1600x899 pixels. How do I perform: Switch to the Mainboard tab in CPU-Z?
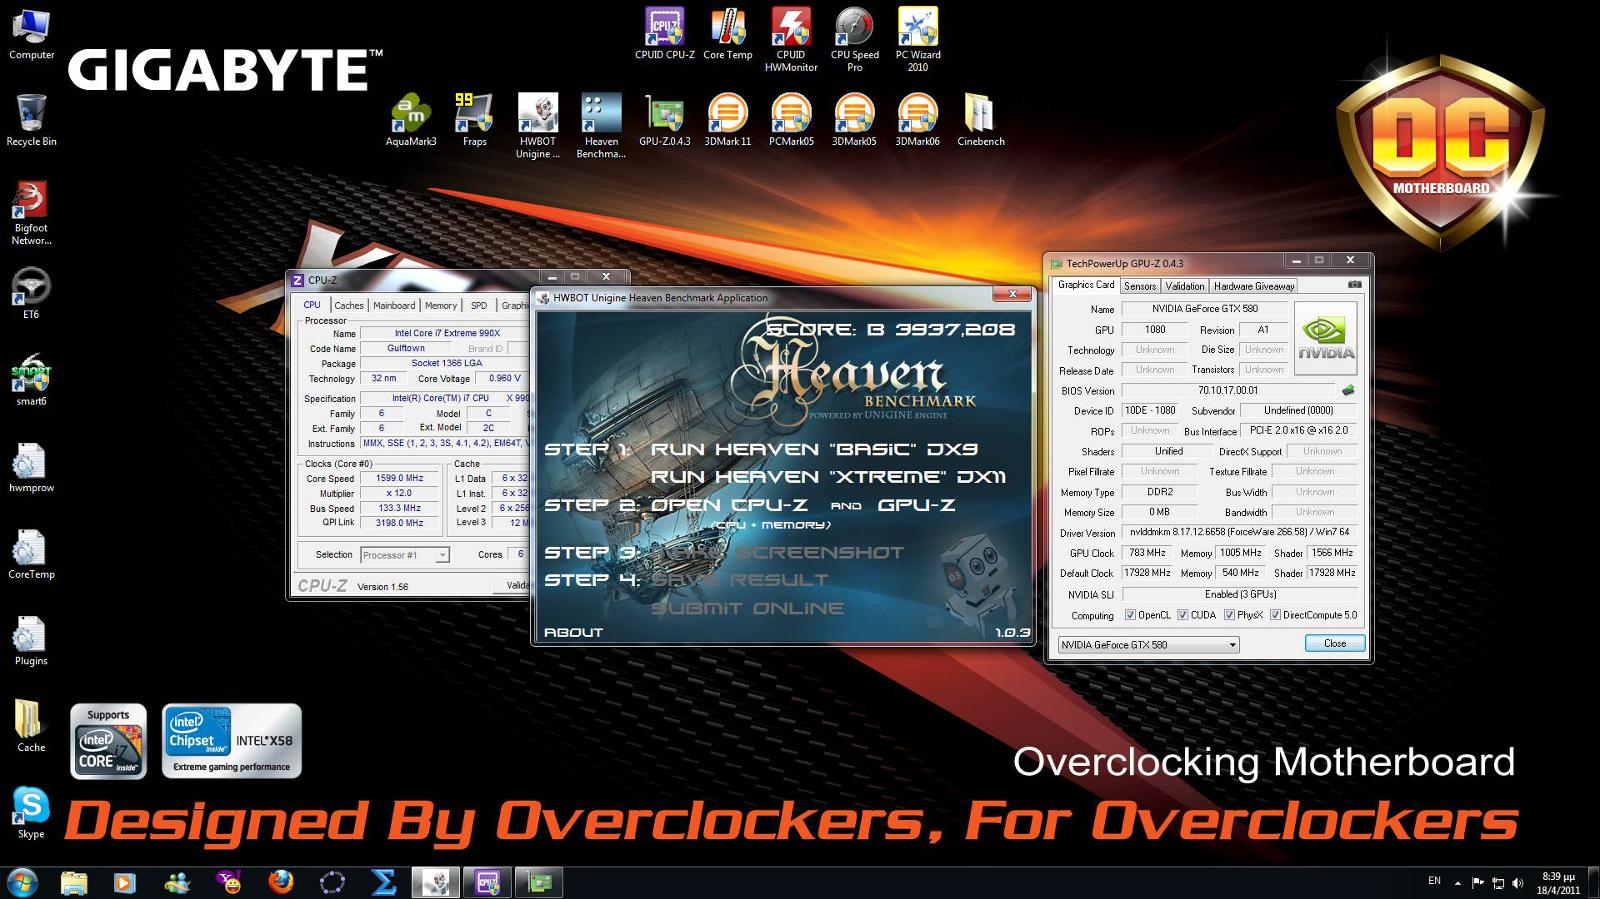(394, 305)
